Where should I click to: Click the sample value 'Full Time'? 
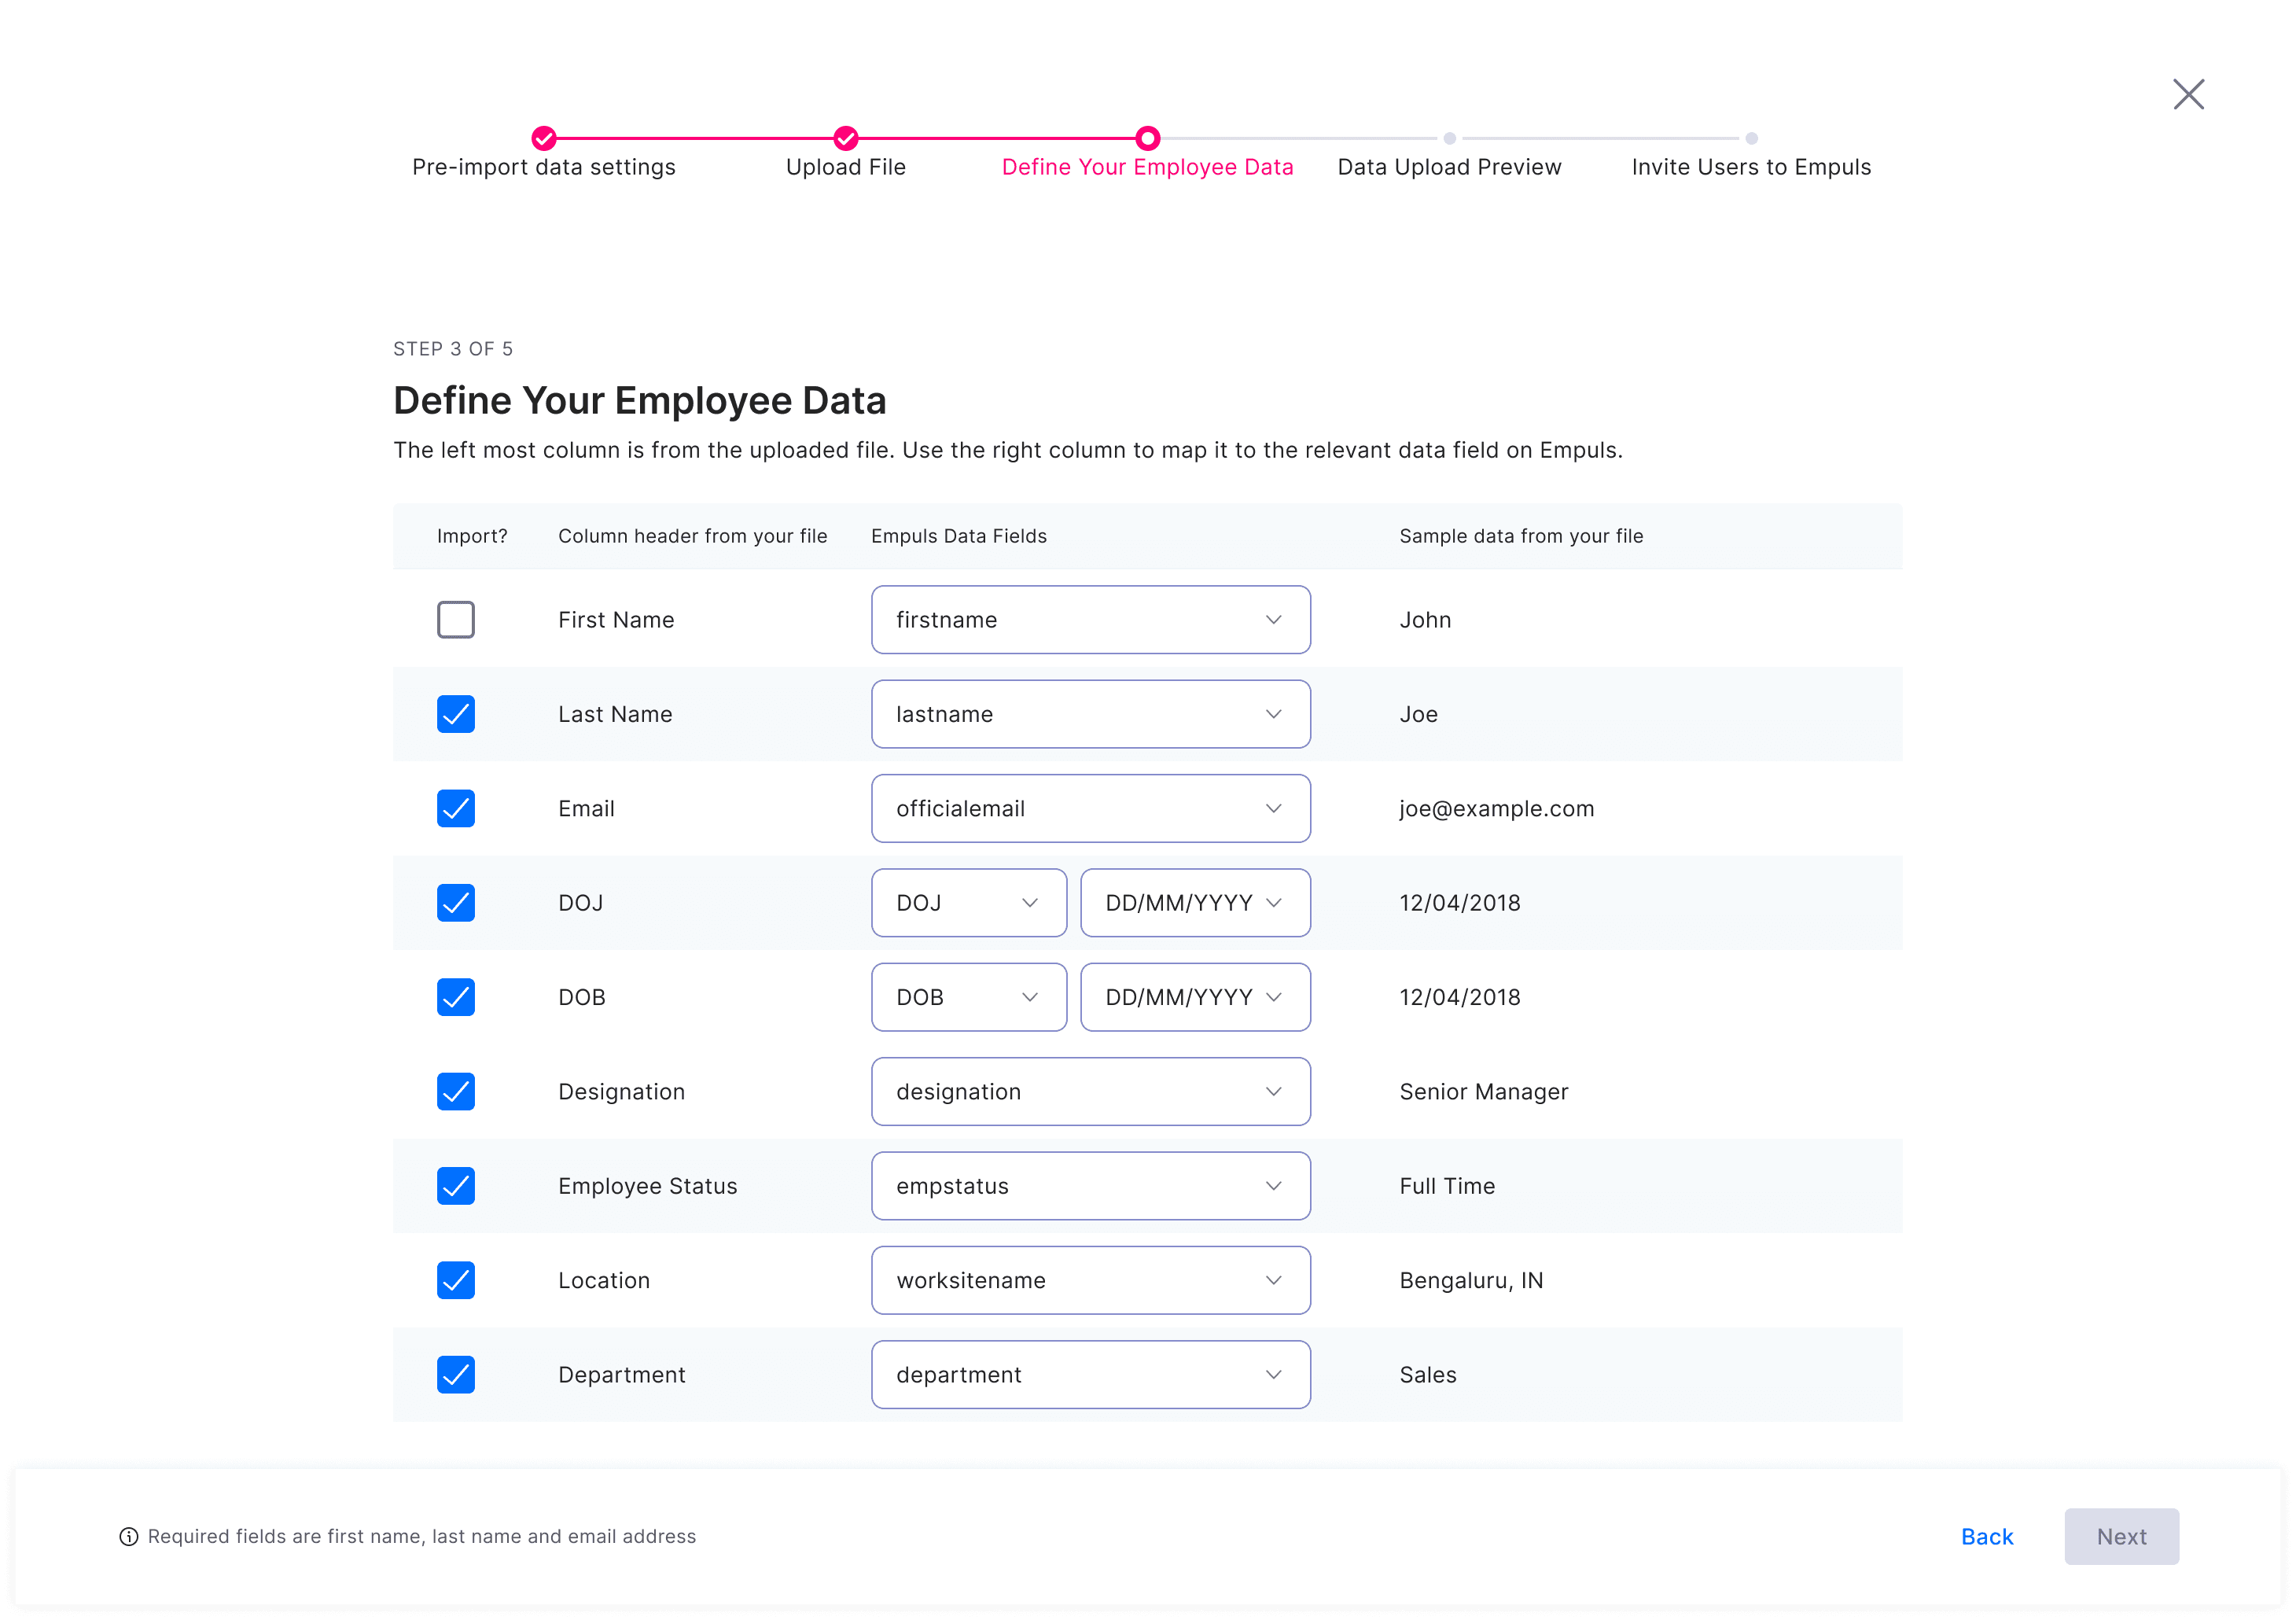[1447, 1186]
